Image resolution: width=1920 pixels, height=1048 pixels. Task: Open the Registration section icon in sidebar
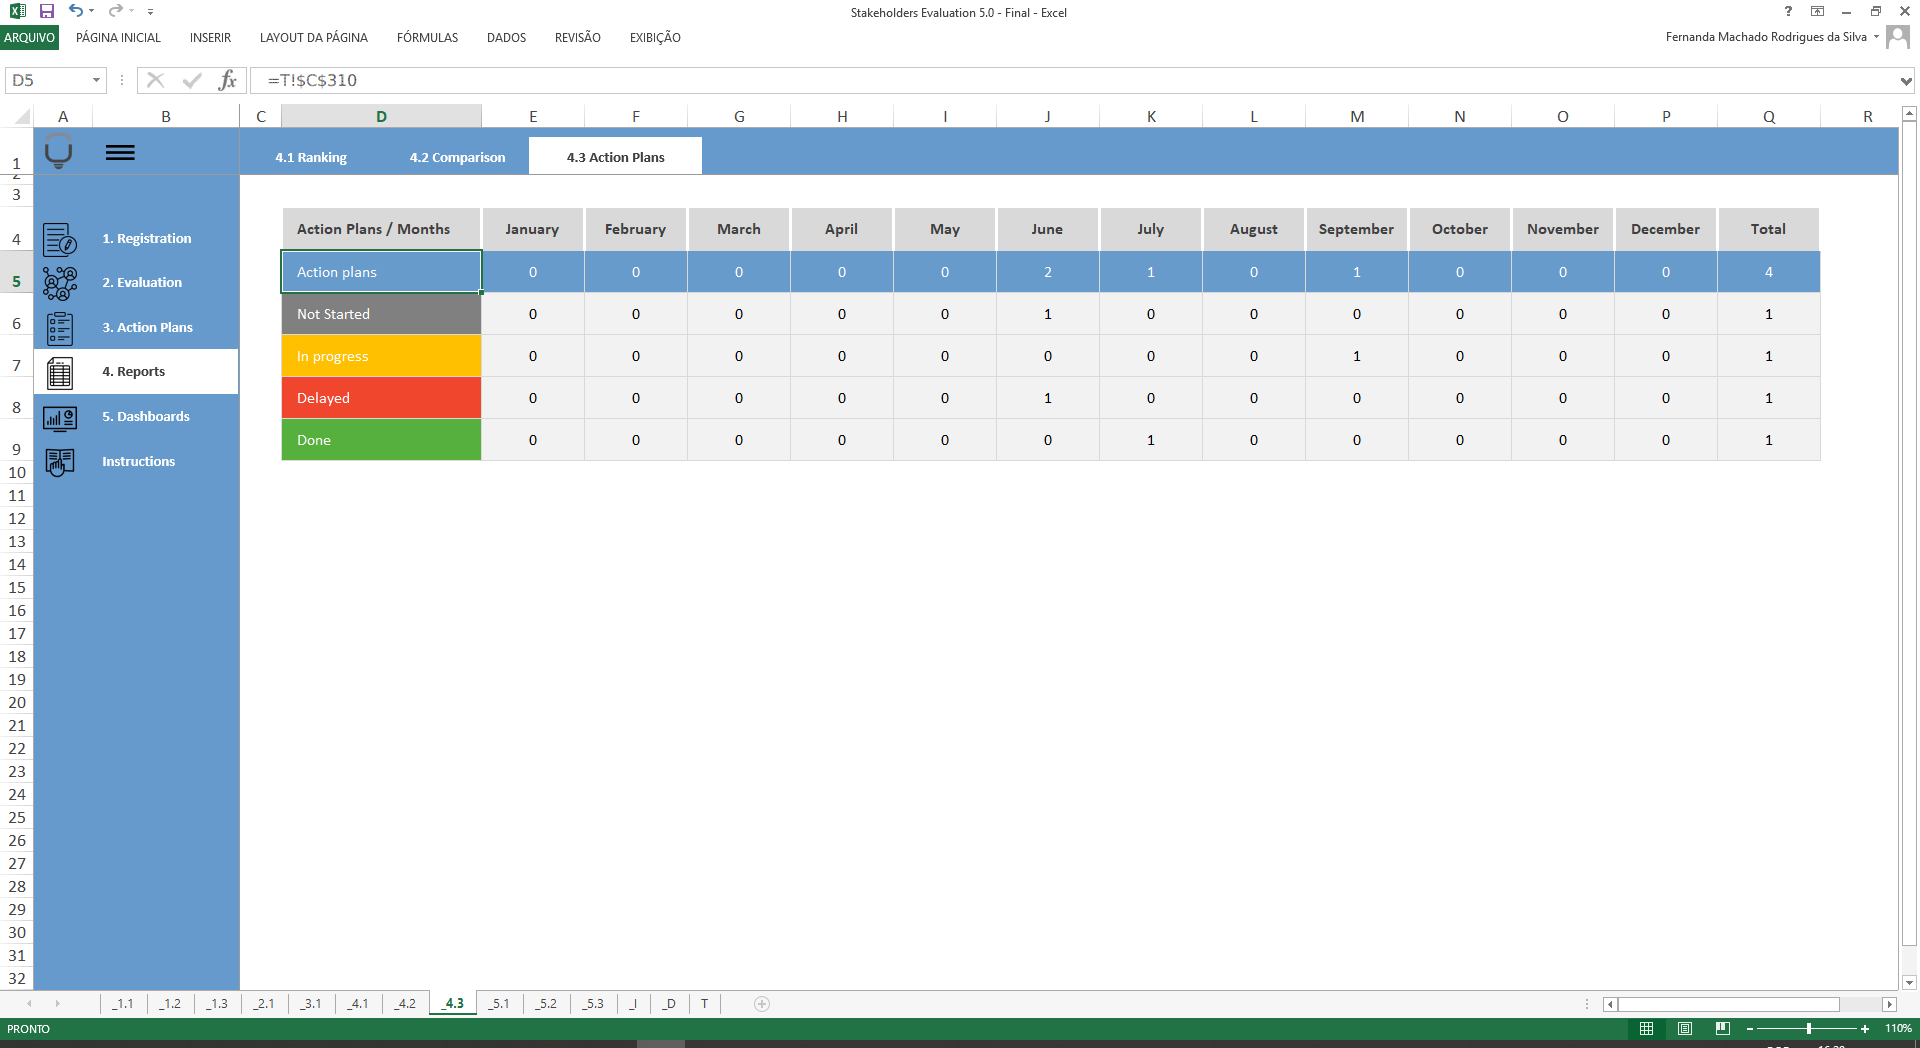pyautogui.click(x=60, y=238)
